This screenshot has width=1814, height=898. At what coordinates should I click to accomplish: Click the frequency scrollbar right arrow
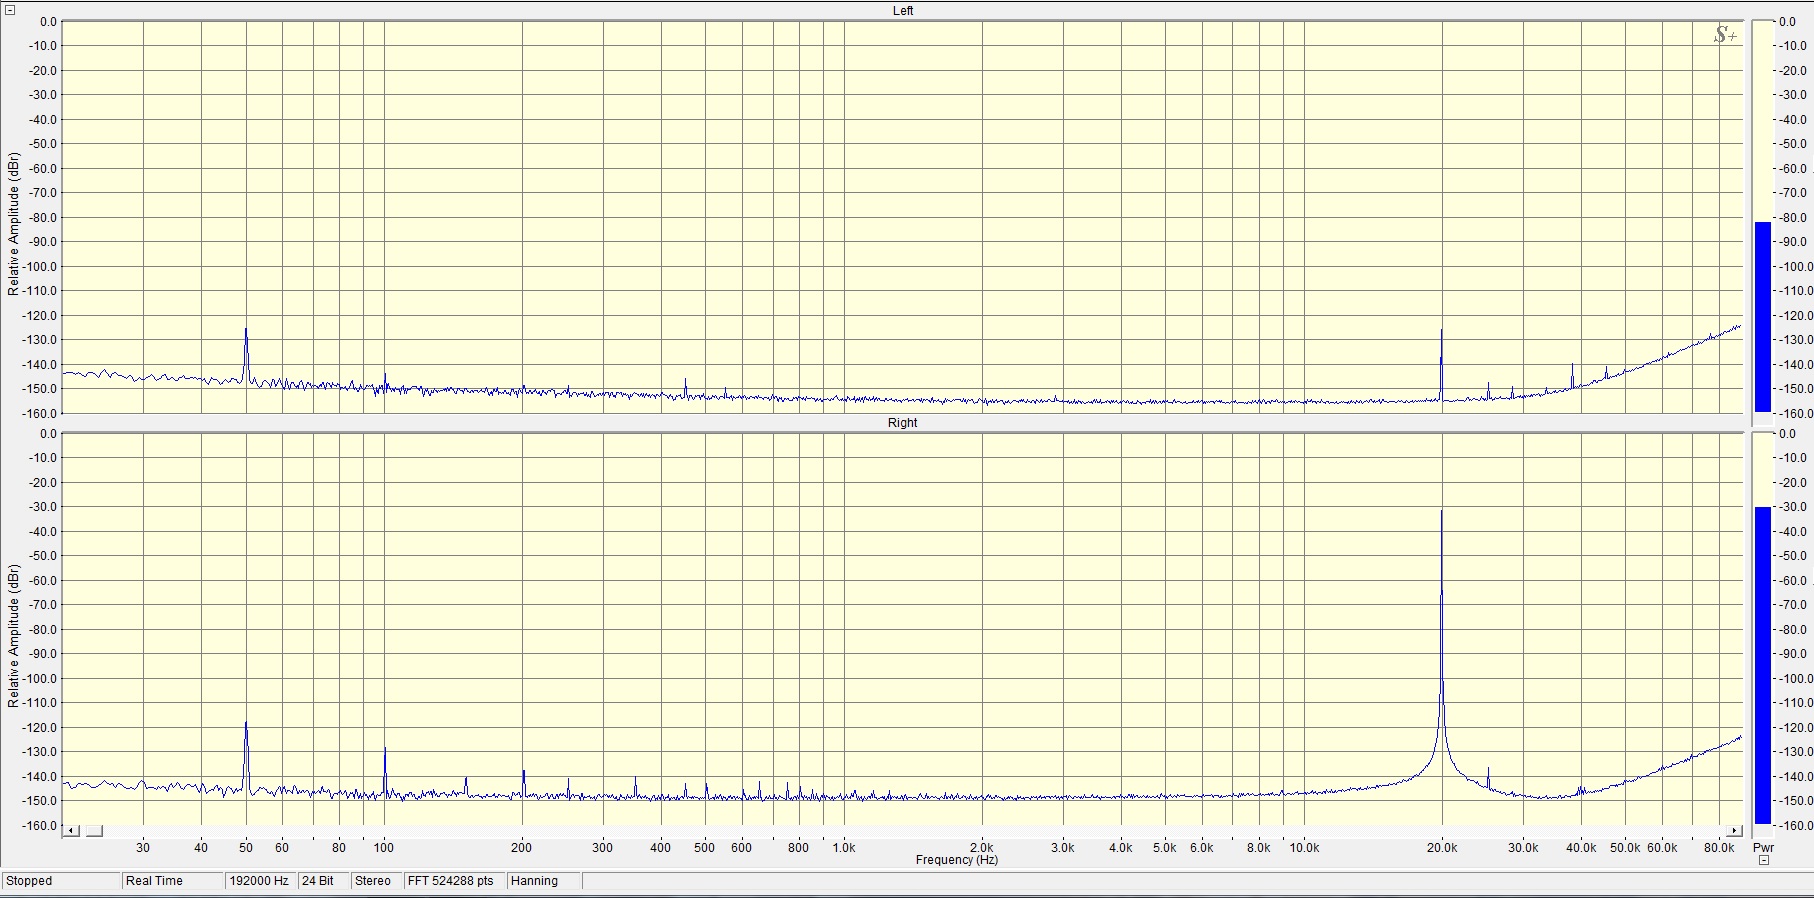tap(1734, 831)
